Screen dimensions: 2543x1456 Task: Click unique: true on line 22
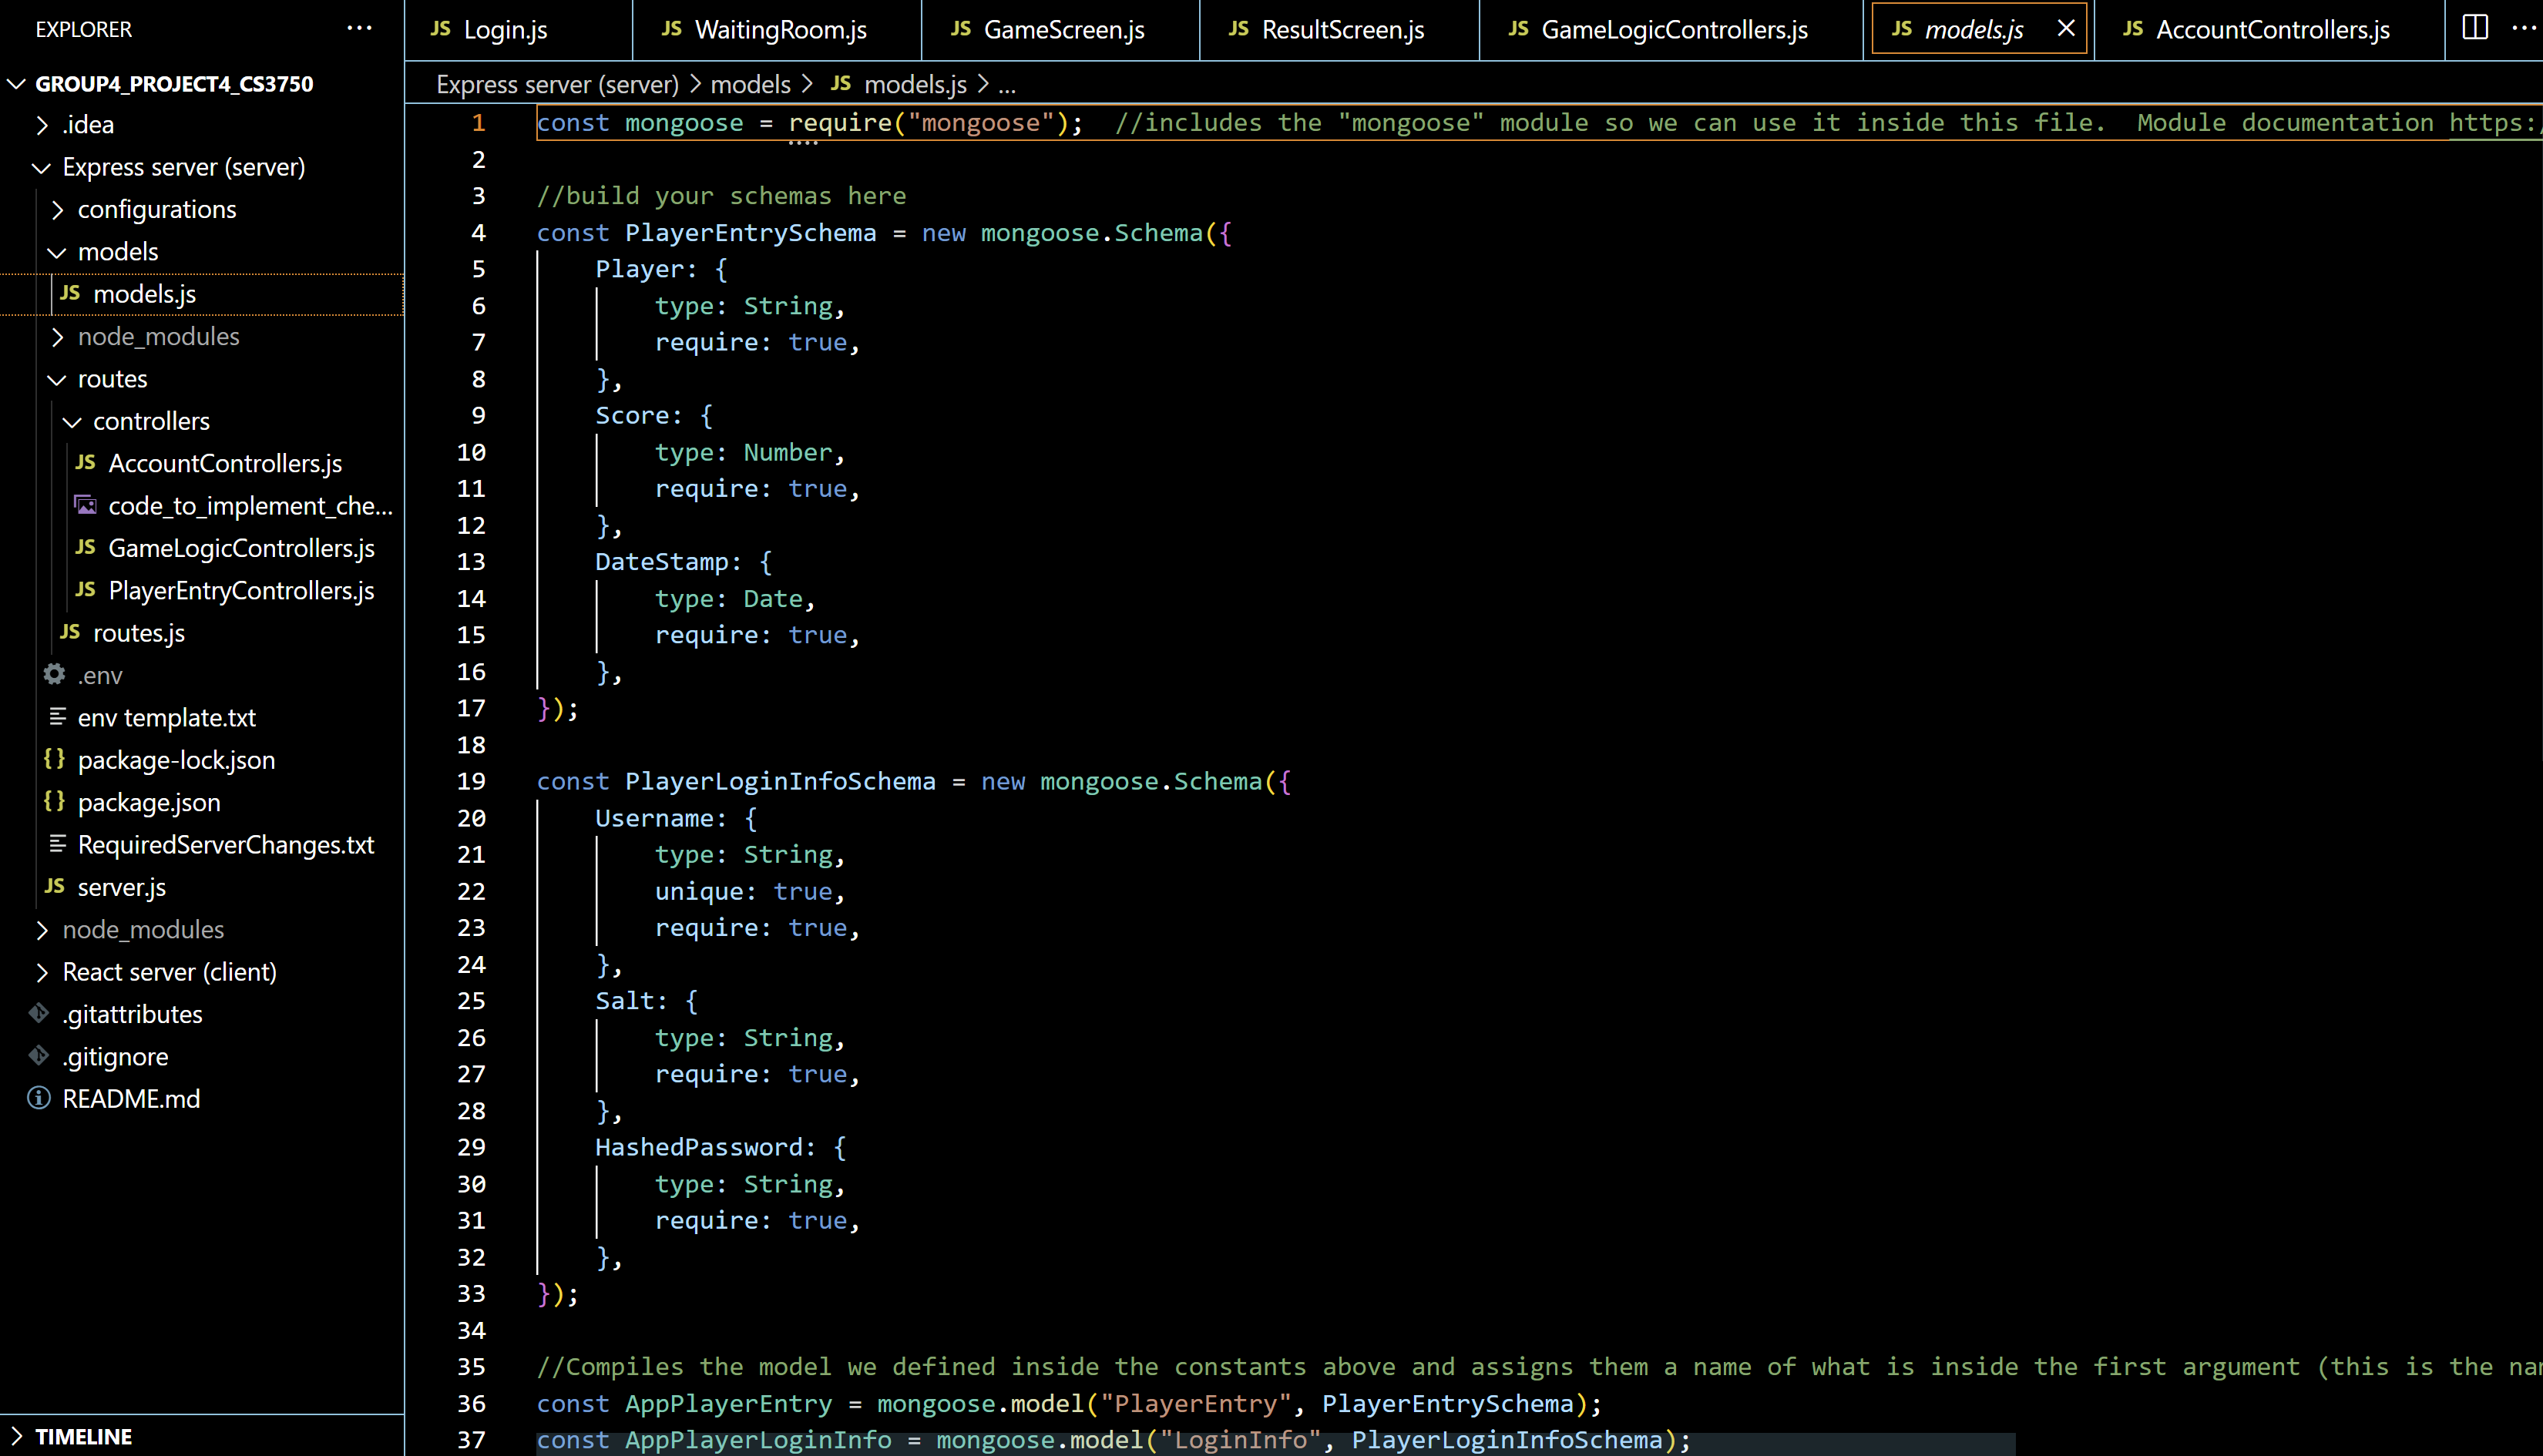743,891
